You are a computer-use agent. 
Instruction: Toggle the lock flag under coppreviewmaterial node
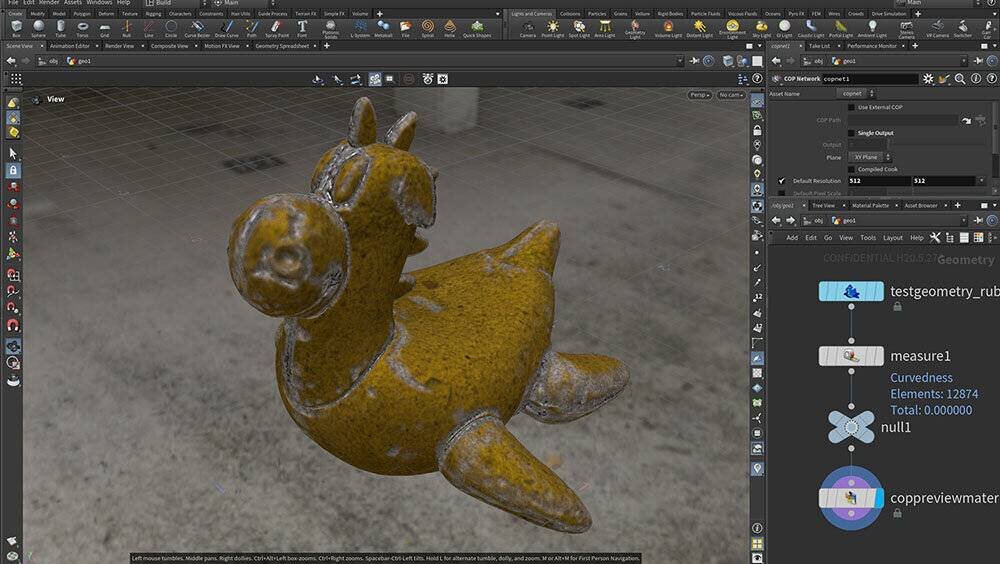(897, 513)
